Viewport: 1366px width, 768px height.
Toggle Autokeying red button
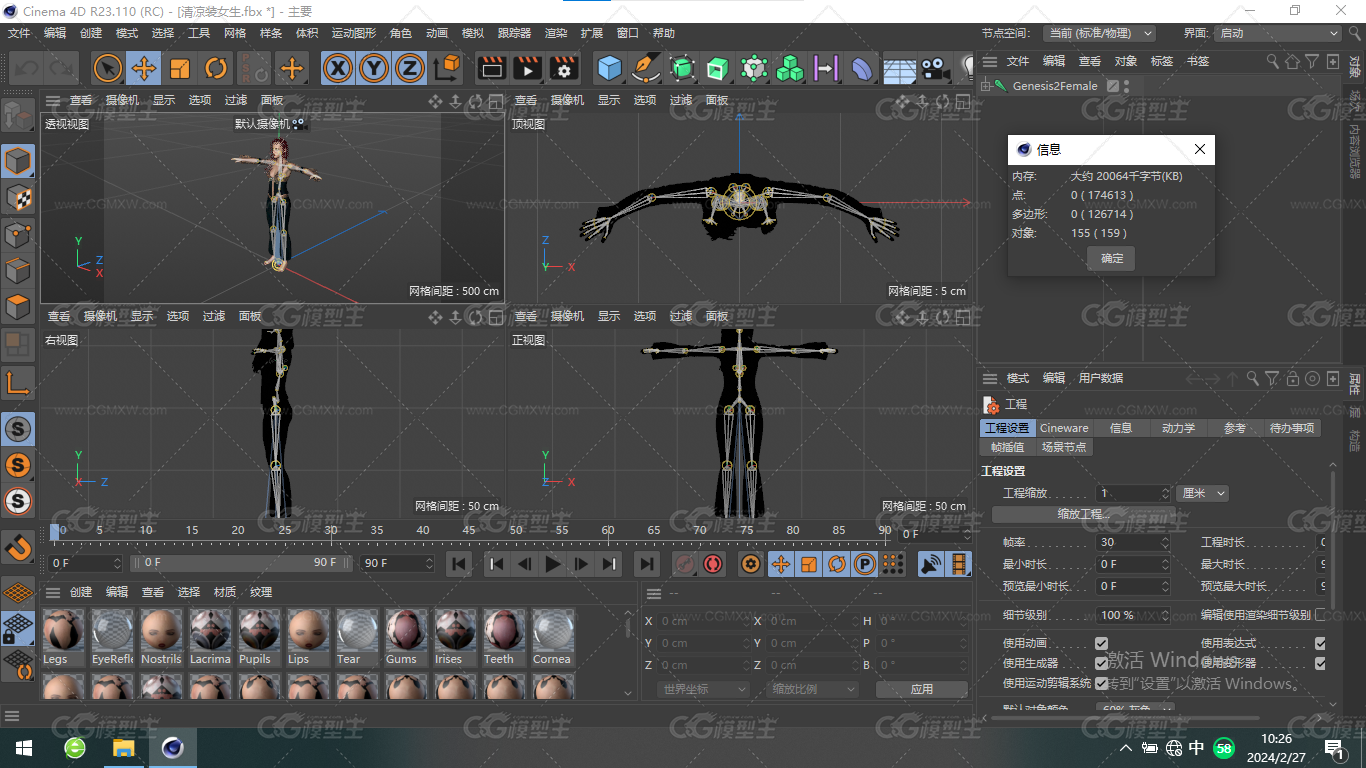pos(713,564)
